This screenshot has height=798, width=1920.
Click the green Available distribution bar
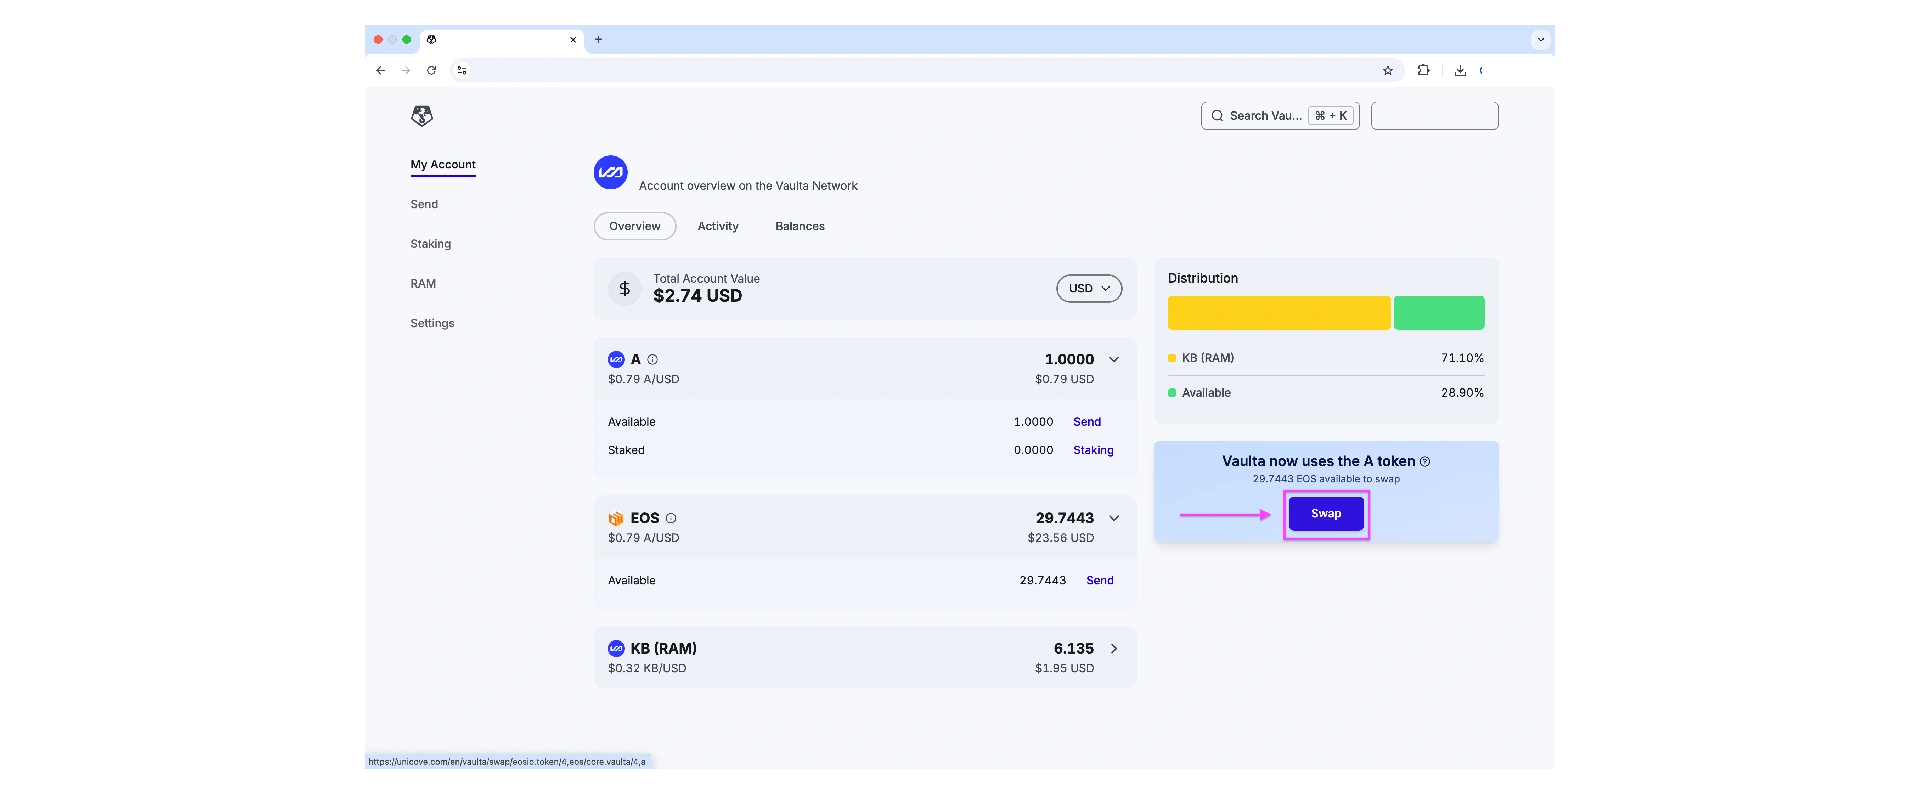1439,313
